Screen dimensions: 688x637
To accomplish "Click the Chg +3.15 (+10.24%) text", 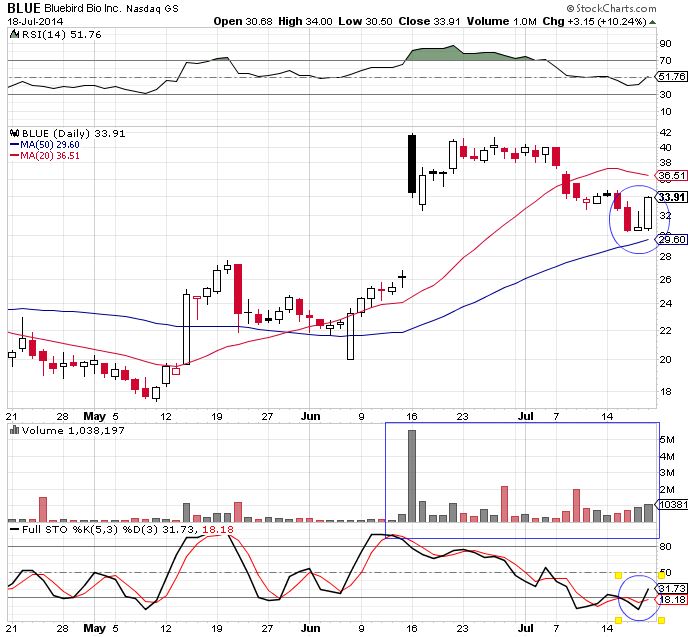I will (x=595, y=21).
